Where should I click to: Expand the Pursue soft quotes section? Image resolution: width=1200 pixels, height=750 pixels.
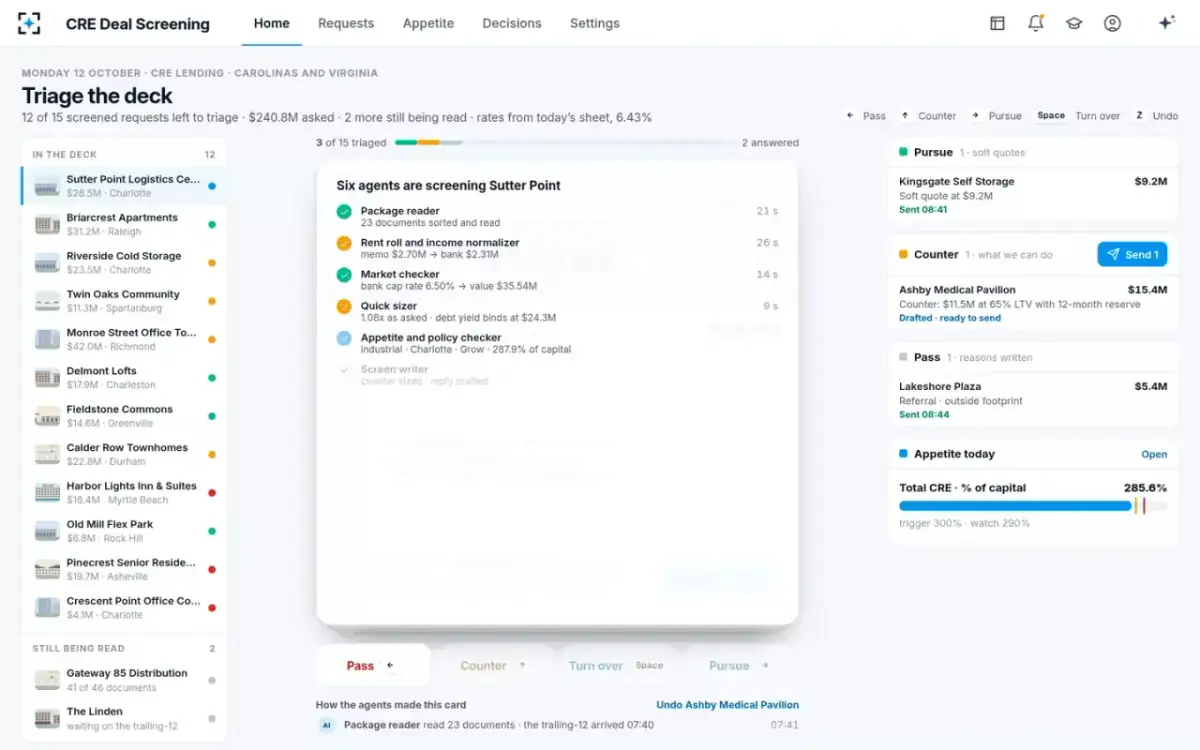pos(1033,152)
